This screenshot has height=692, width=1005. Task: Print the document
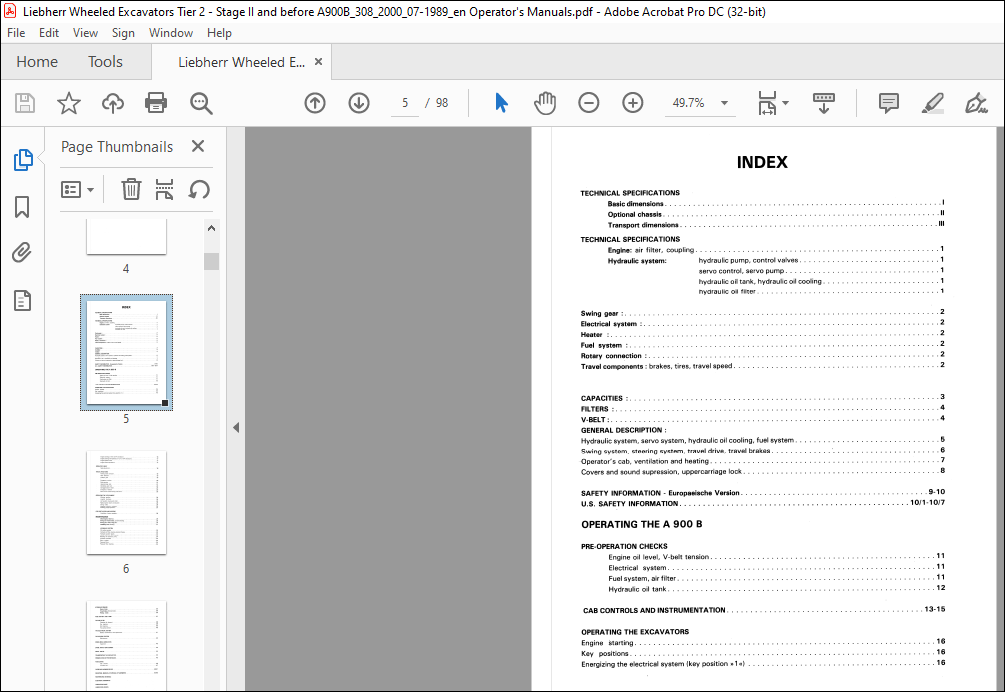click(156, 103)
